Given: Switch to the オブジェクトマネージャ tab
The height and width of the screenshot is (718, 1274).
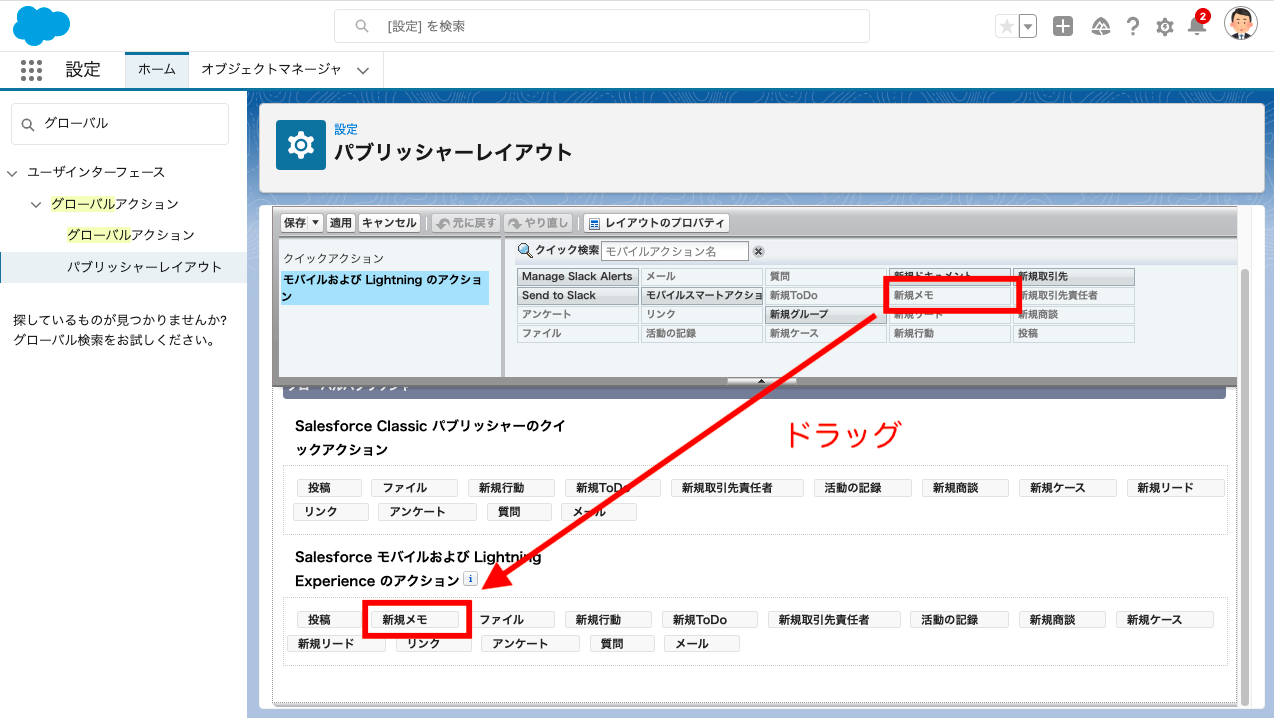Looking at the screenshot, I should (x=271, y=70).
